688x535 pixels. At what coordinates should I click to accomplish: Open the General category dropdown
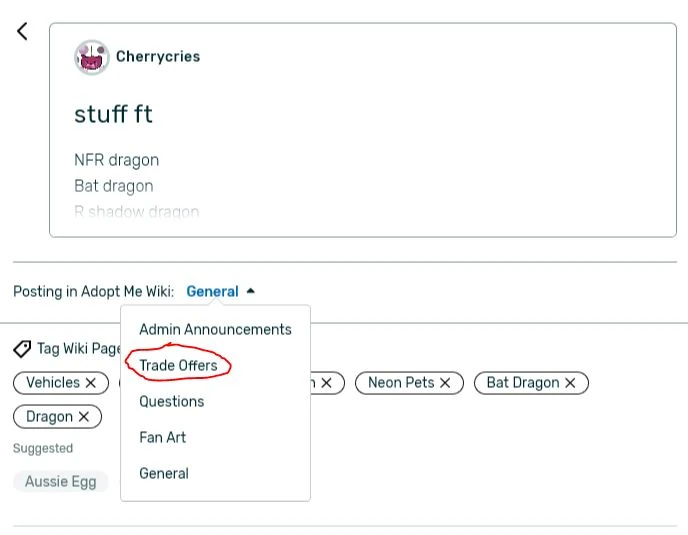click(x=212, y=292)
